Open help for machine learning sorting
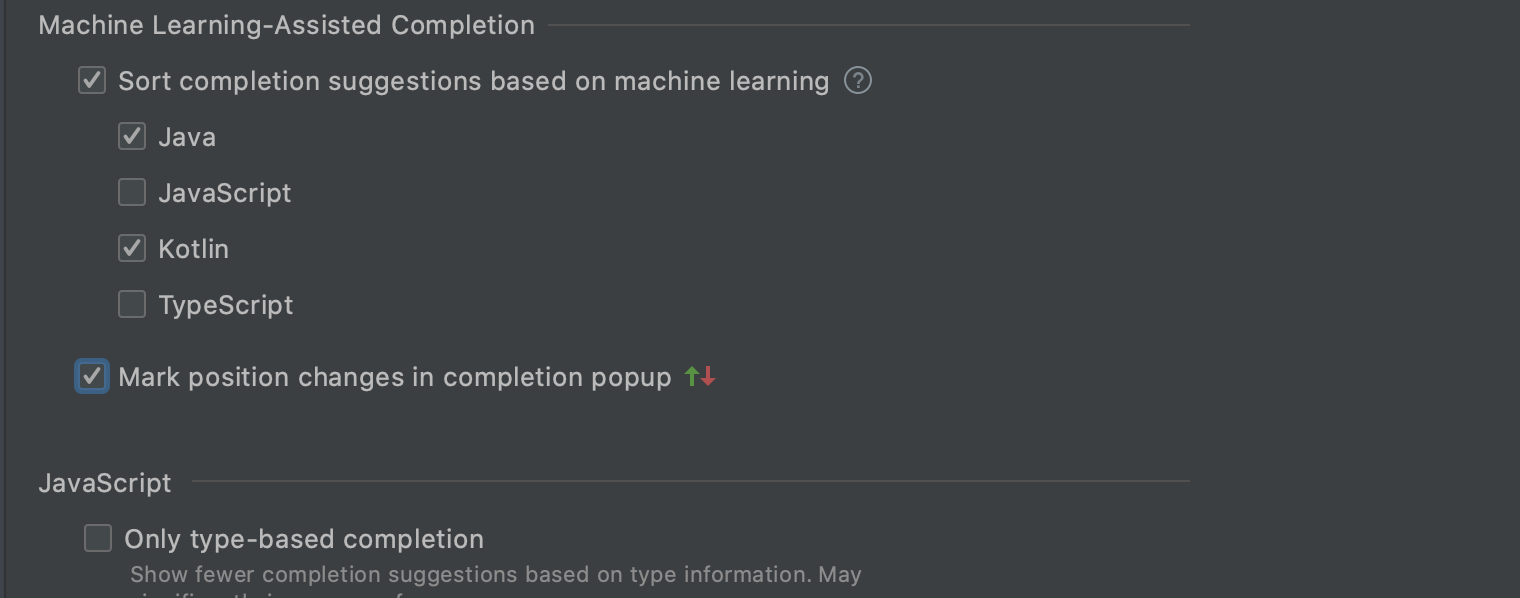1520x598 pixels. click(858, 80)
